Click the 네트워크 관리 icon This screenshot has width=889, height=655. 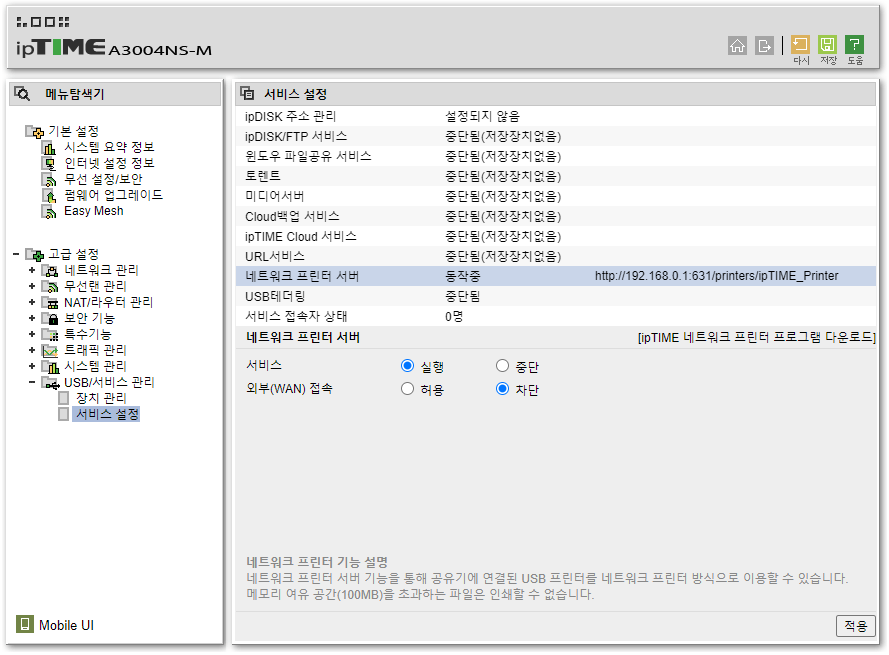[x=50, y=271]
